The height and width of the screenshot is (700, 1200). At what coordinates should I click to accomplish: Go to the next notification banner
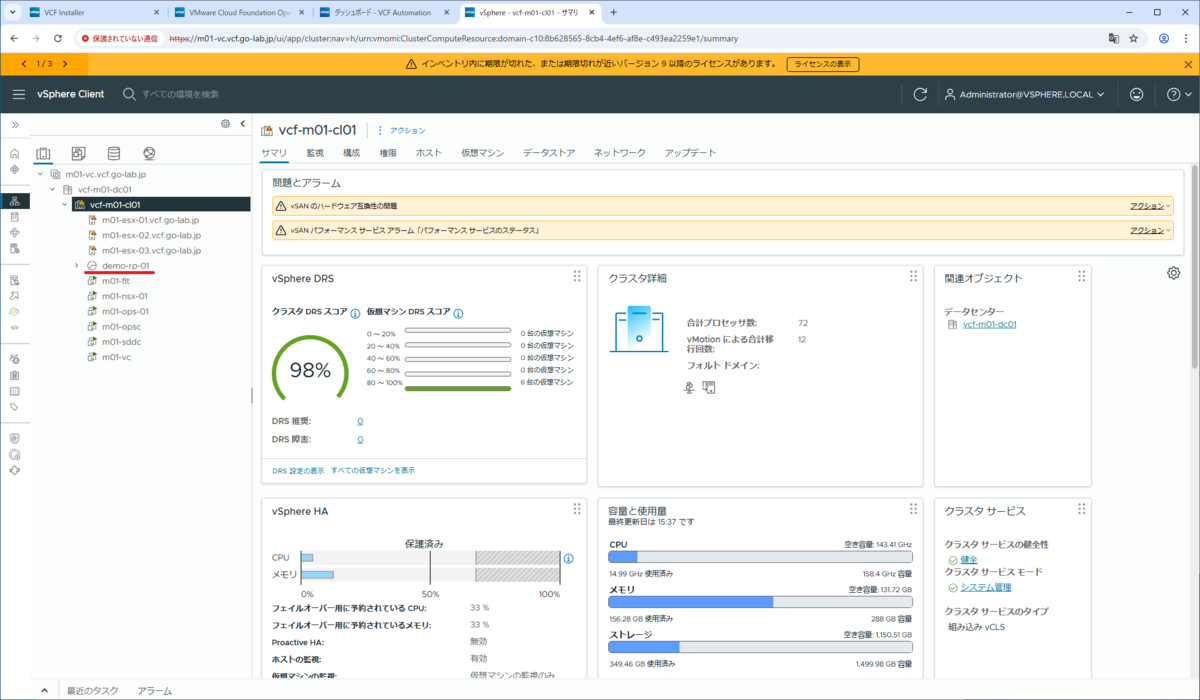(65, 64)
